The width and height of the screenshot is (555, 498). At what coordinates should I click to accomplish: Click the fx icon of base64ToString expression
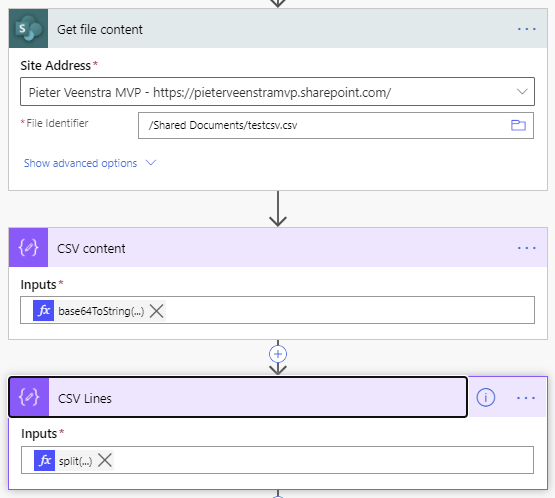44,311
